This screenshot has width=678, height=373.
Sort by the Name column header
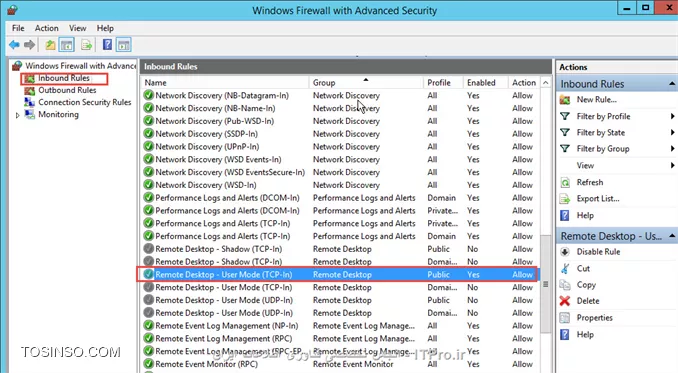pos(224,82)
